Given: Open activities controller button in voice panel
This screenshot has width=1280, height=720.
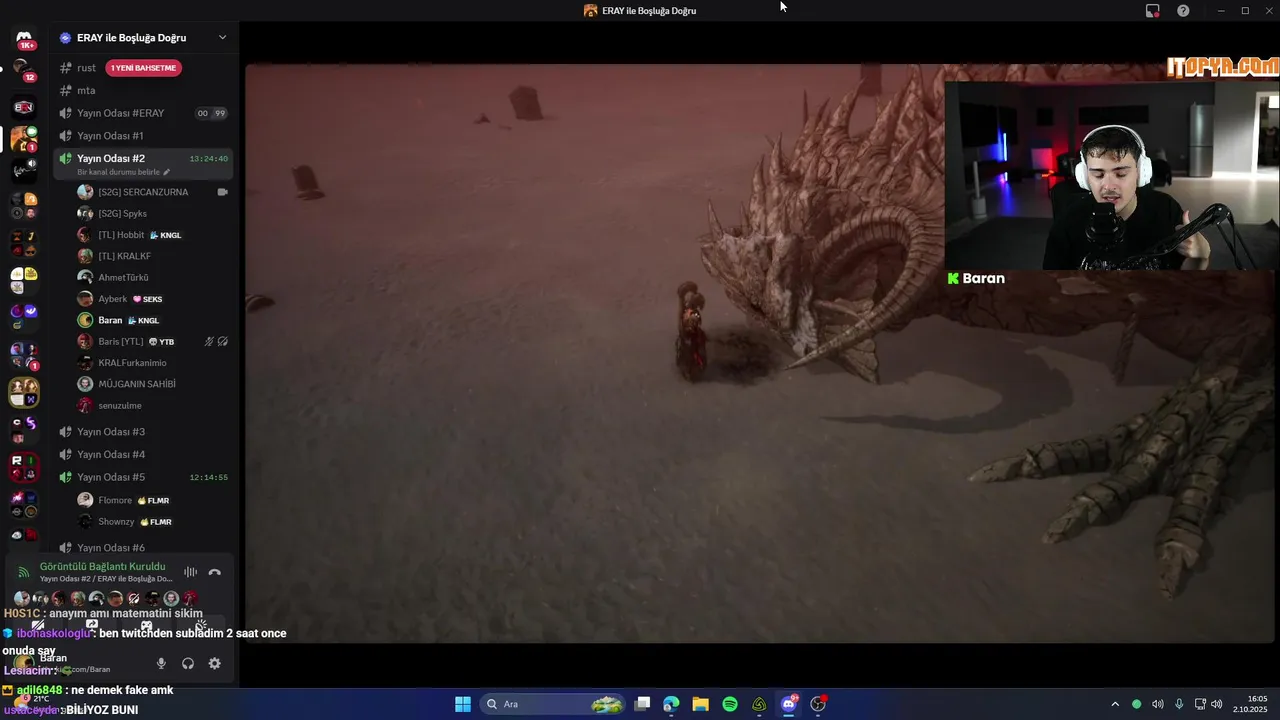Looking at the screenshot, I should (x=146, y=626).
